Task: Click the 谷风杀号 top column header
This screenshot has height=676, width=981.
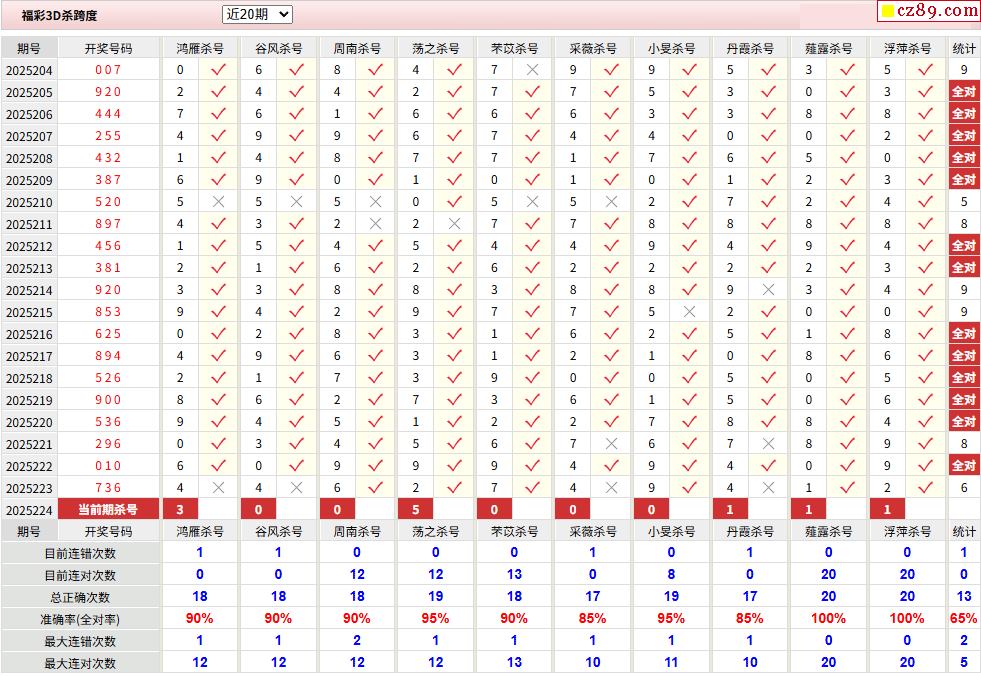Action: [x=278, y=48]
